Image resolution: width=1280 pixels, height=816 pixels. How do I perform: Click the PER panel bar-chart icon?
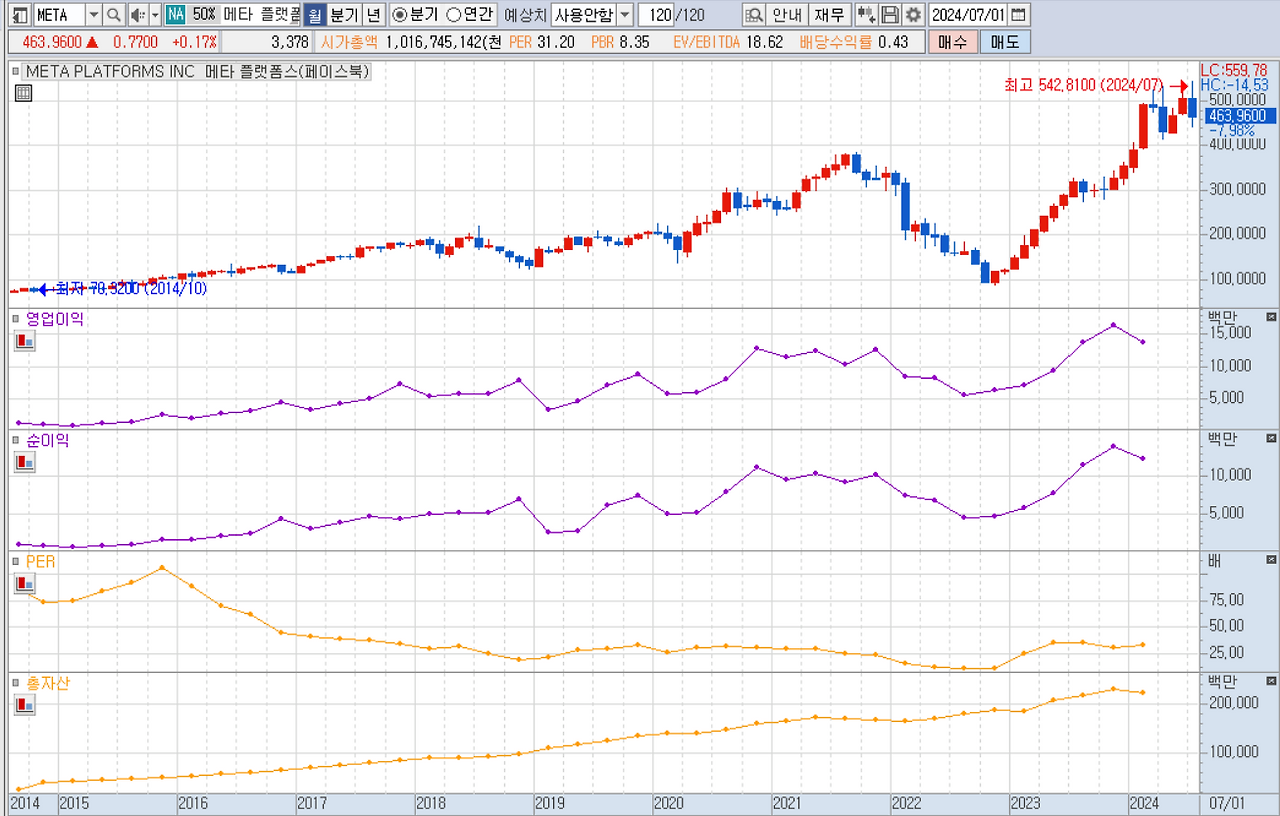click(24, 584)
